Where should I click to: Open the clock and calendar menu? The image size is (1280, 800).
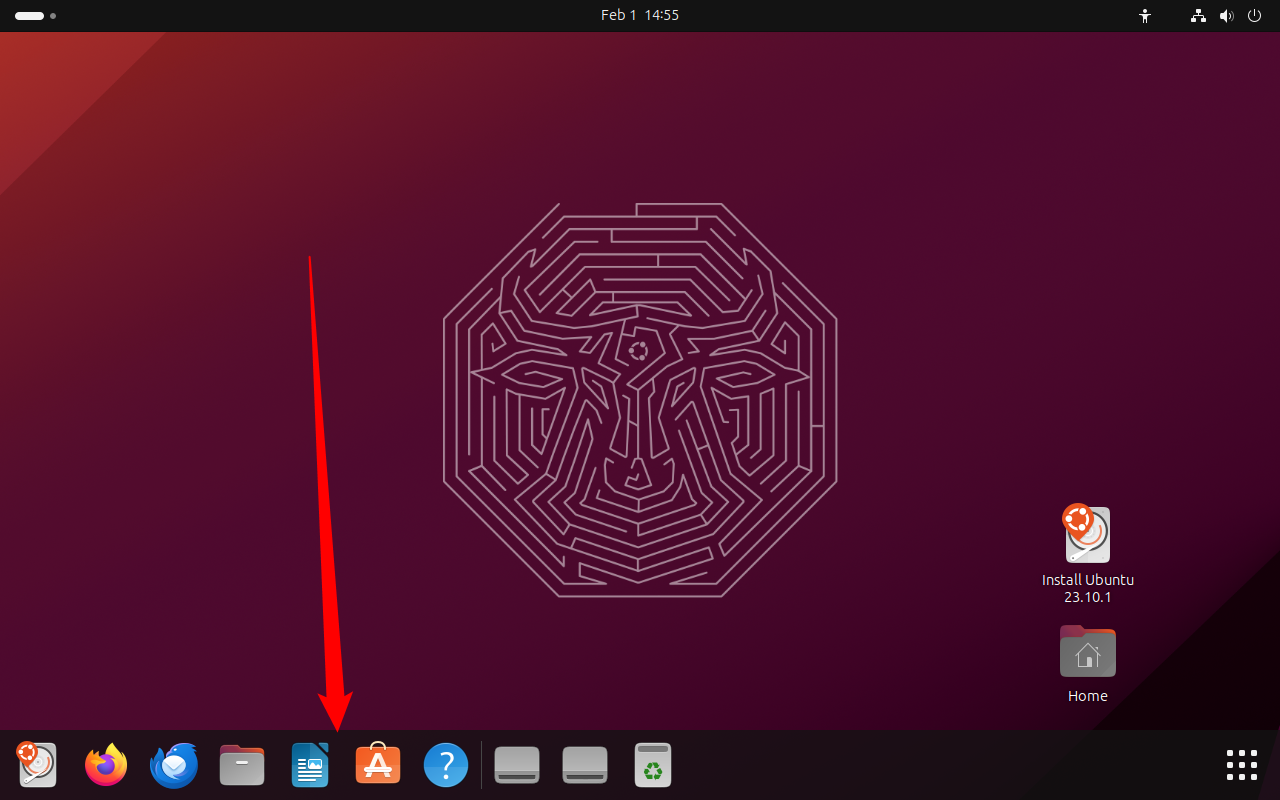(640, 15)
